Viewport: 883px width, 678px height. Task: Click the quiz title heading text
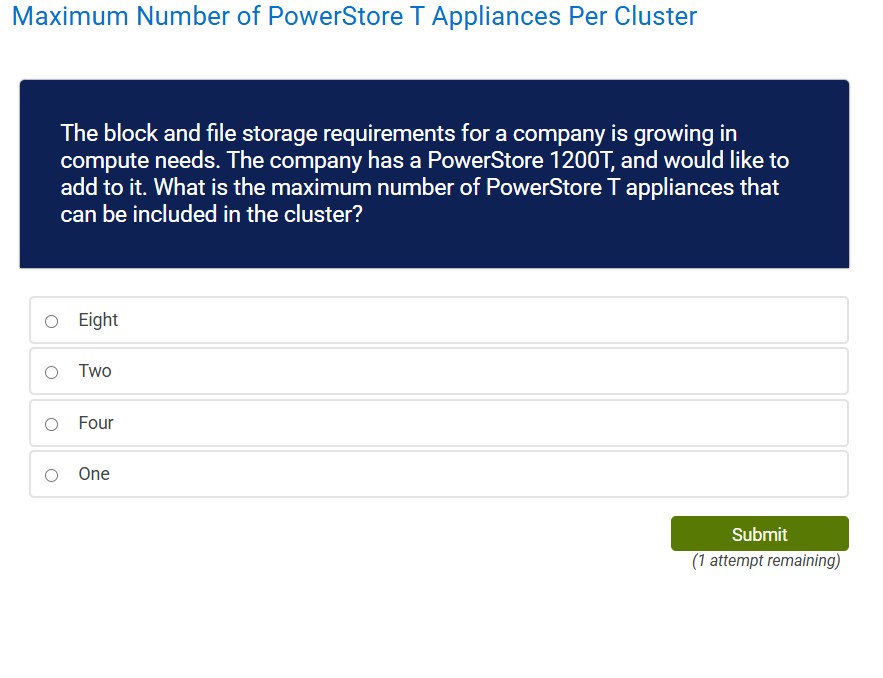(353, 16)
